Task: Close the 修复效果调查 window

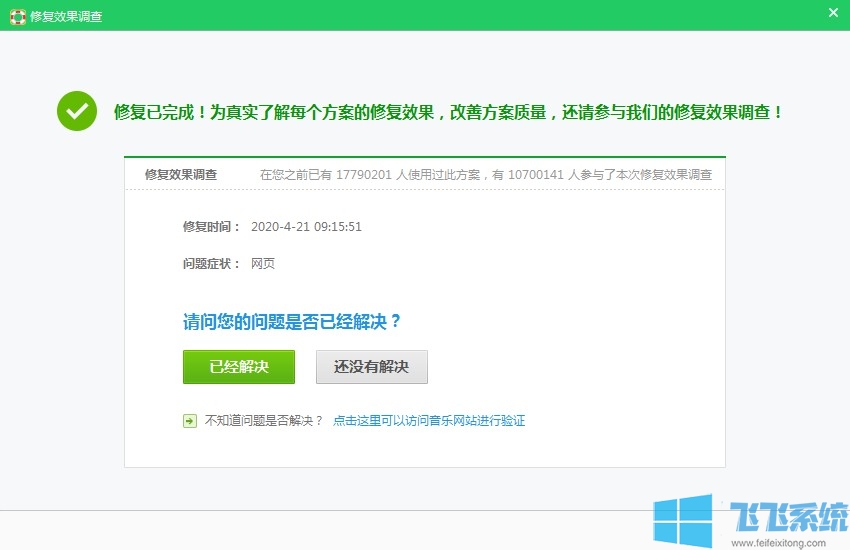Action: coord(833,13)
